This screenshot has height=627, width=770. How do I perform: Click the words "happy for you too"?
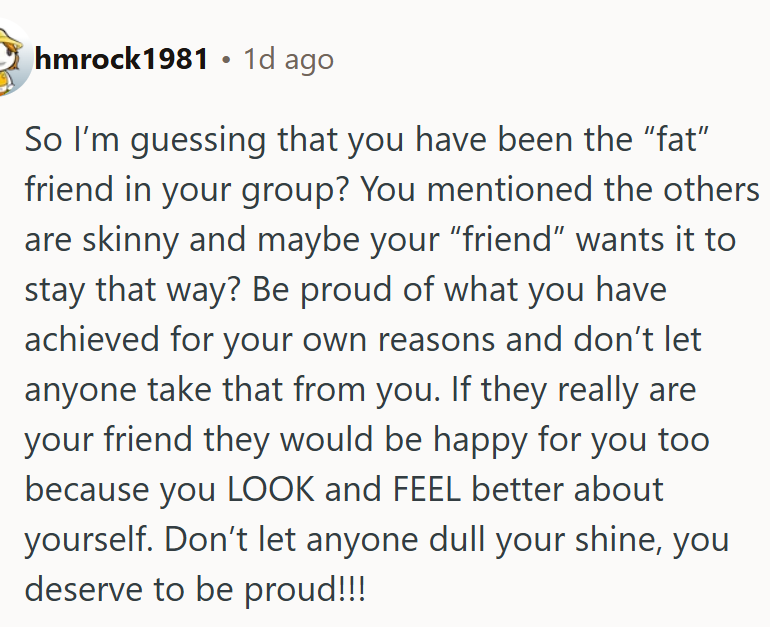(x=571, y=439)
